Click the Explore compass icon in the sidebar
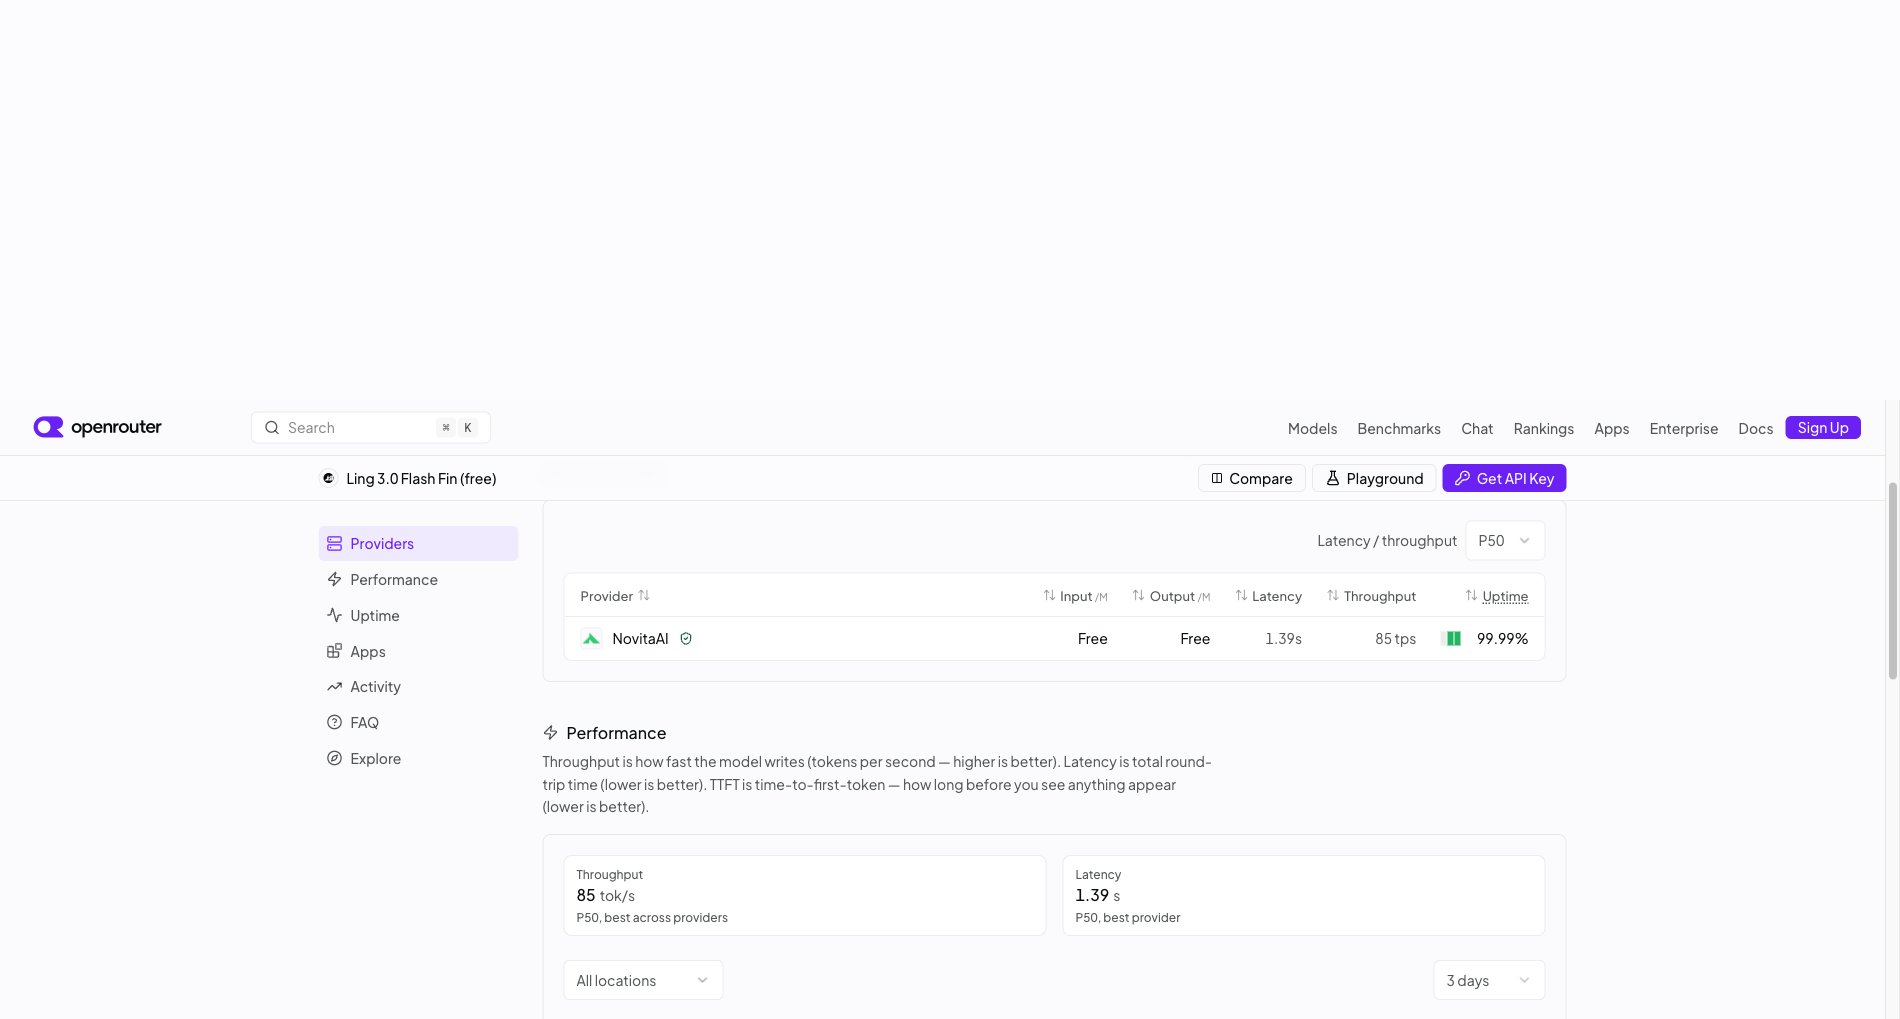This screenshot has width=1900, height=1019. [334, 759]
